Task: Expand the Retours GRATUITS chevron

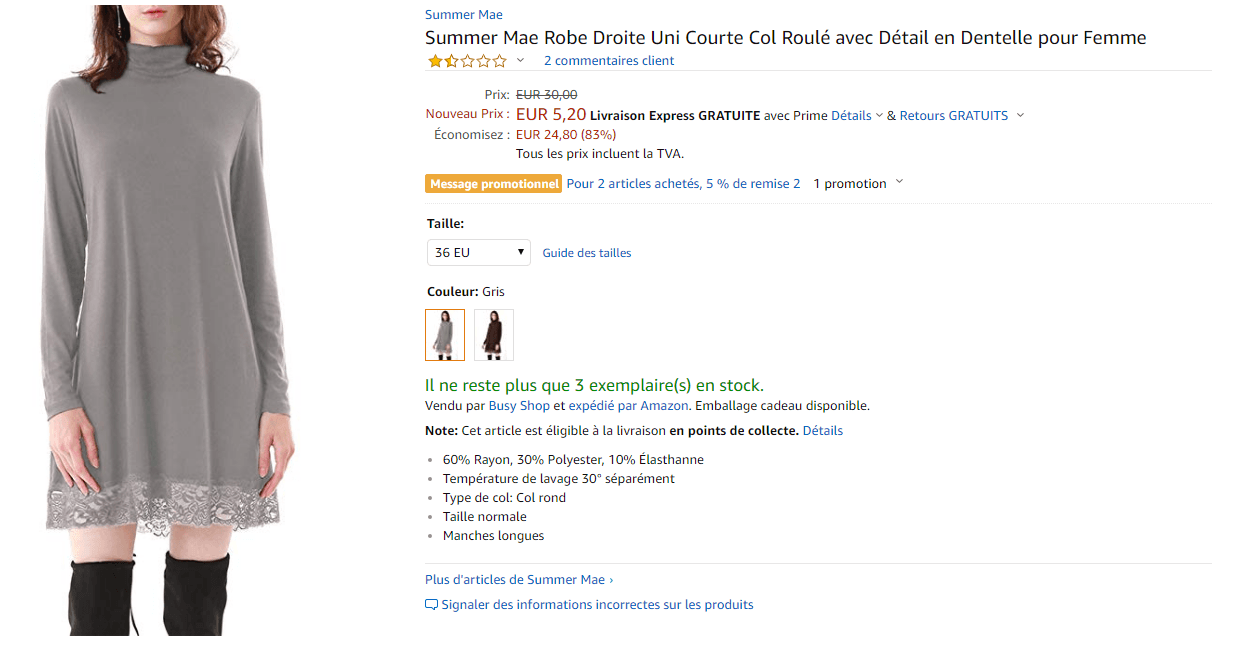Action: (x=1020, y=115)
